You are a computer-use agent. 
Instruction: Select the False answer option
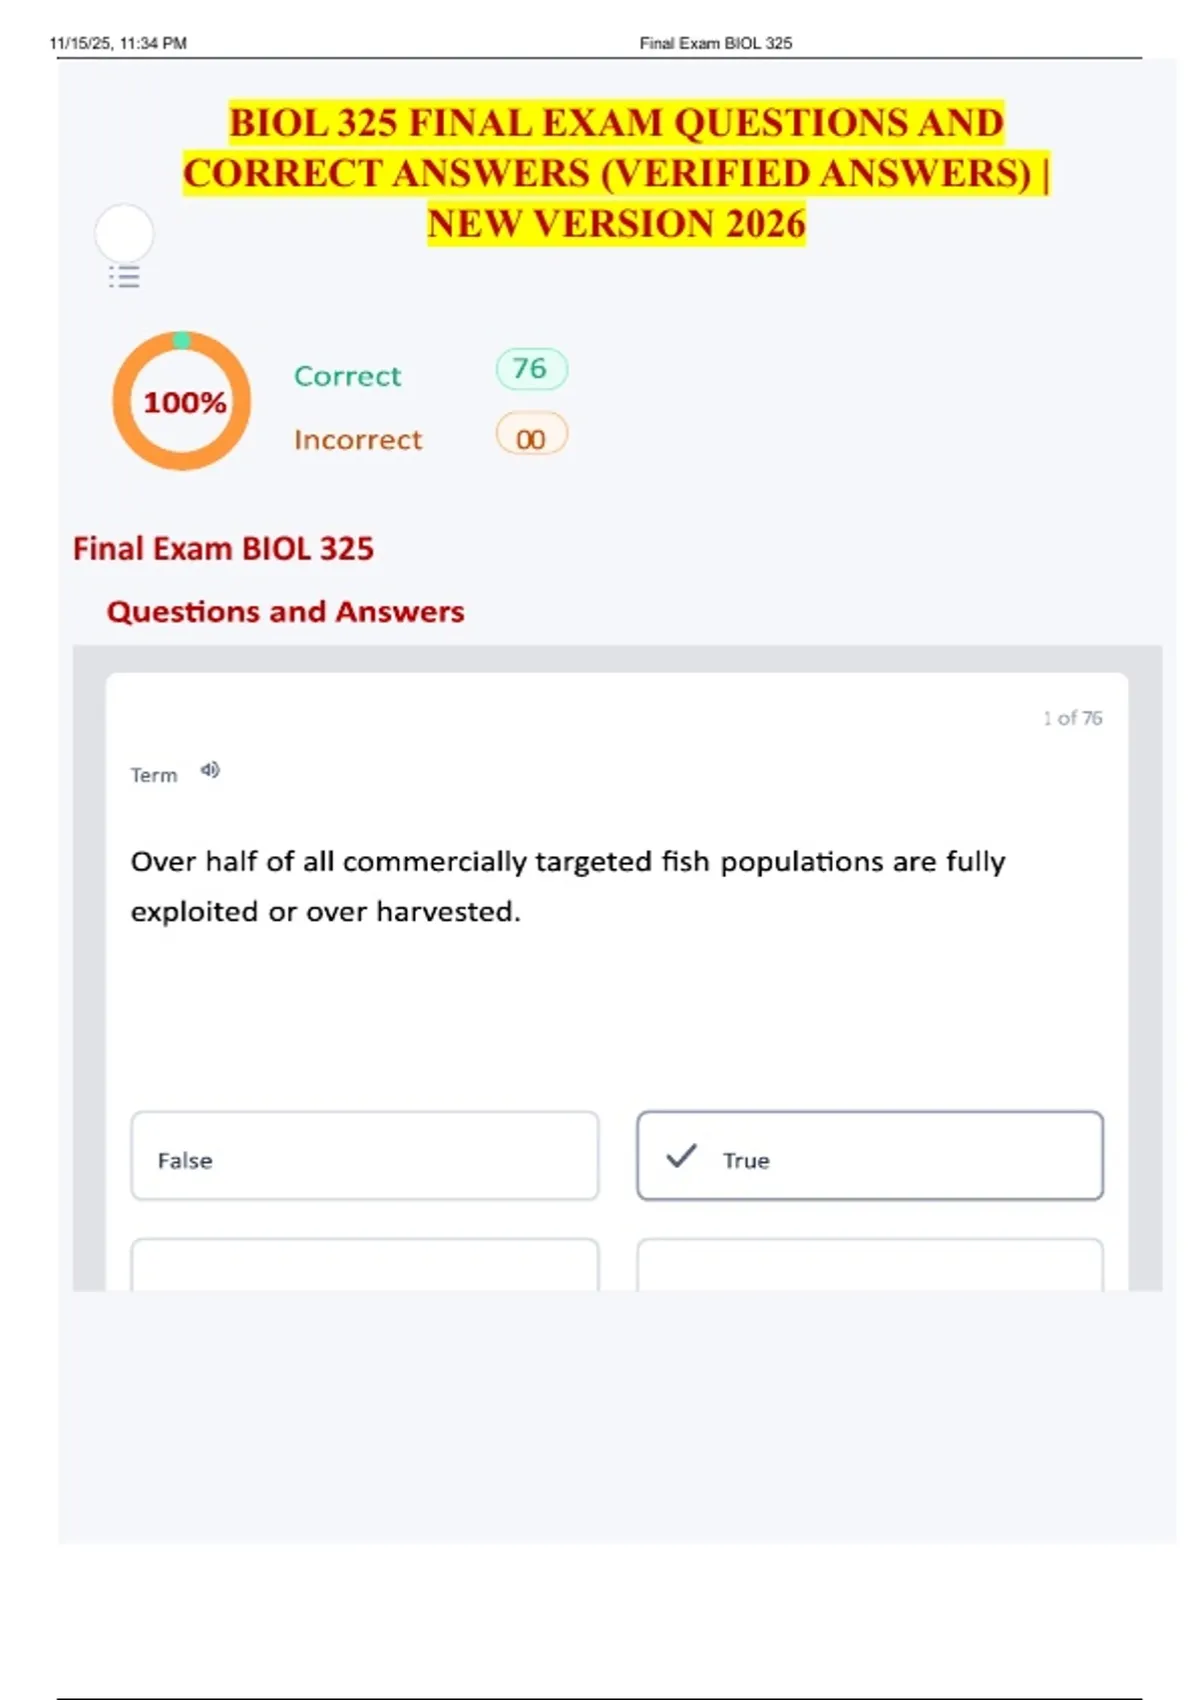(365, 1156)
